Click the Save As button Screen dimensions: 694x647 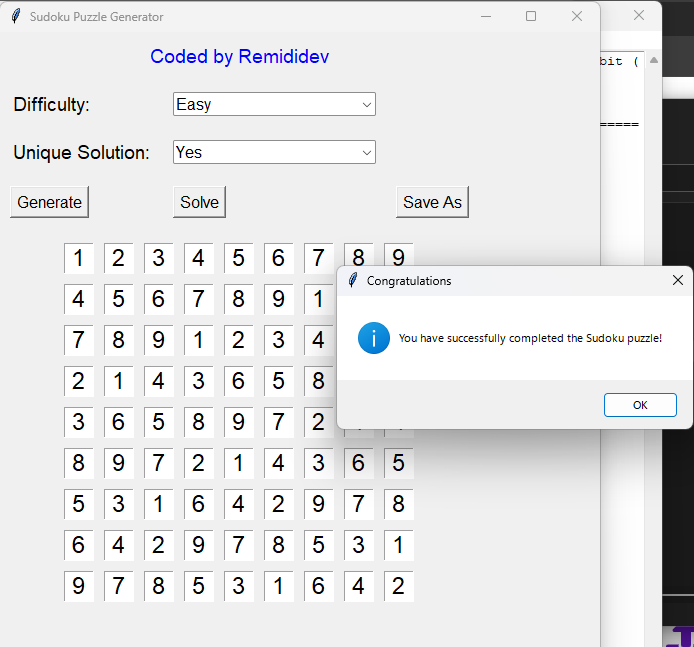click(x=432, y=202)
